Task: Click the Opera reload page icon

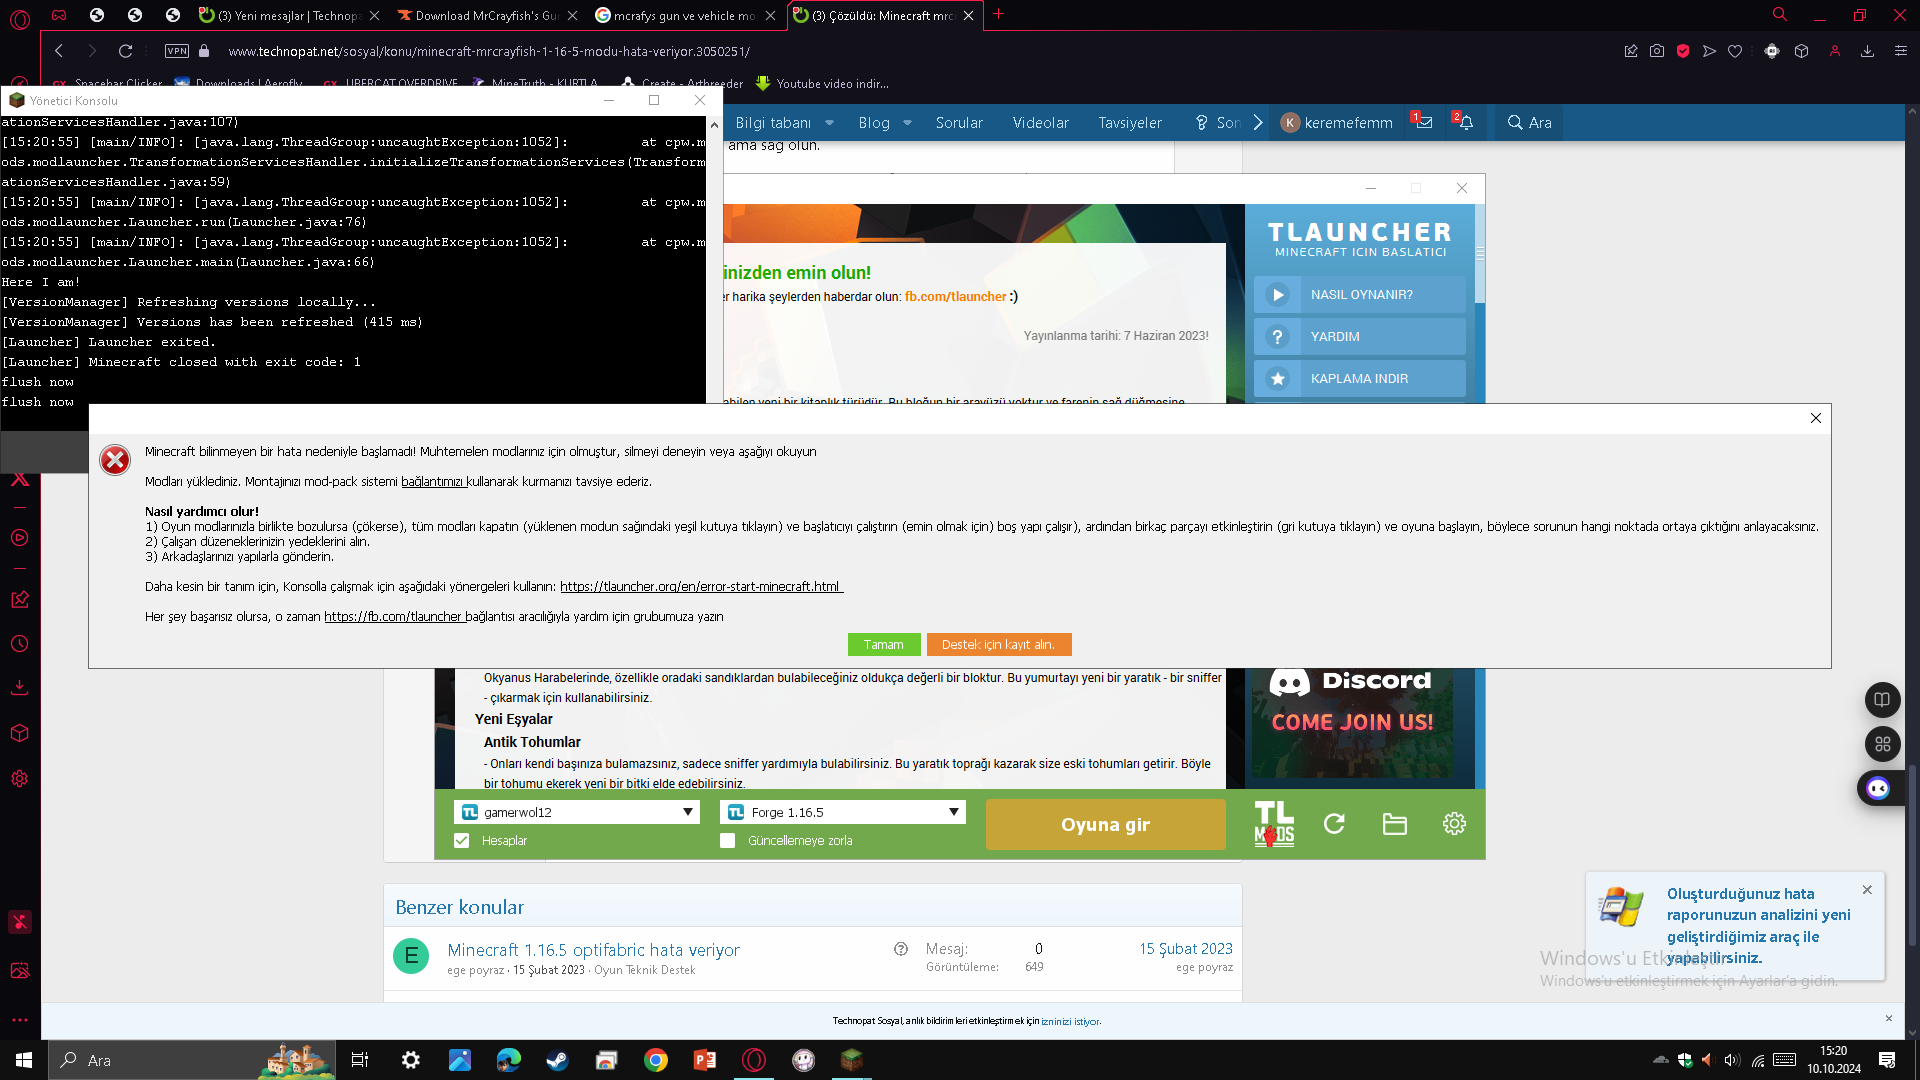Action: (125, 51)
